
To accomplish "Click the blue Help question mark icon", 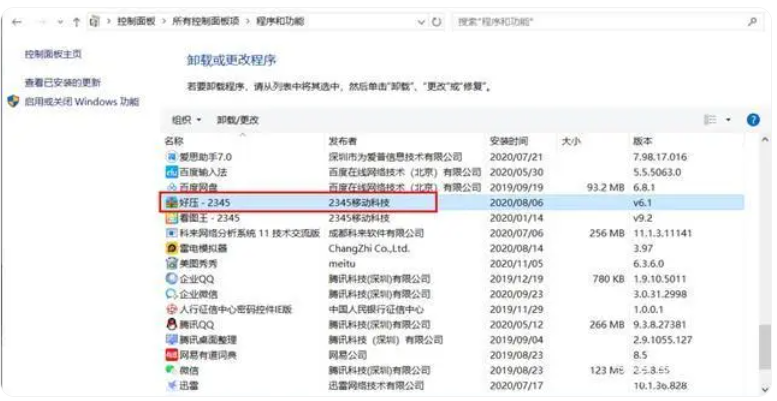I will [x=753, y=120].
